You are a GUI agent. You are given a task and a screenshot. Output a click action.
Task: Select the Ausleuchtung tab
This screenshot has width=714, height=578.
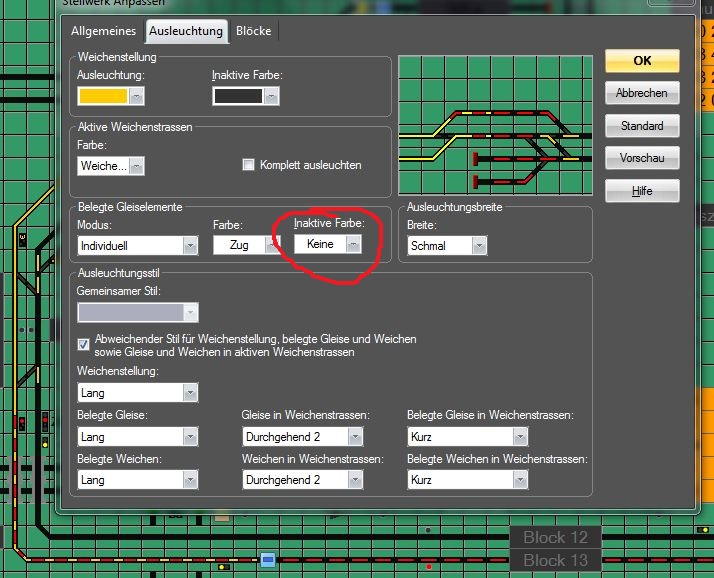pos(186,32)
